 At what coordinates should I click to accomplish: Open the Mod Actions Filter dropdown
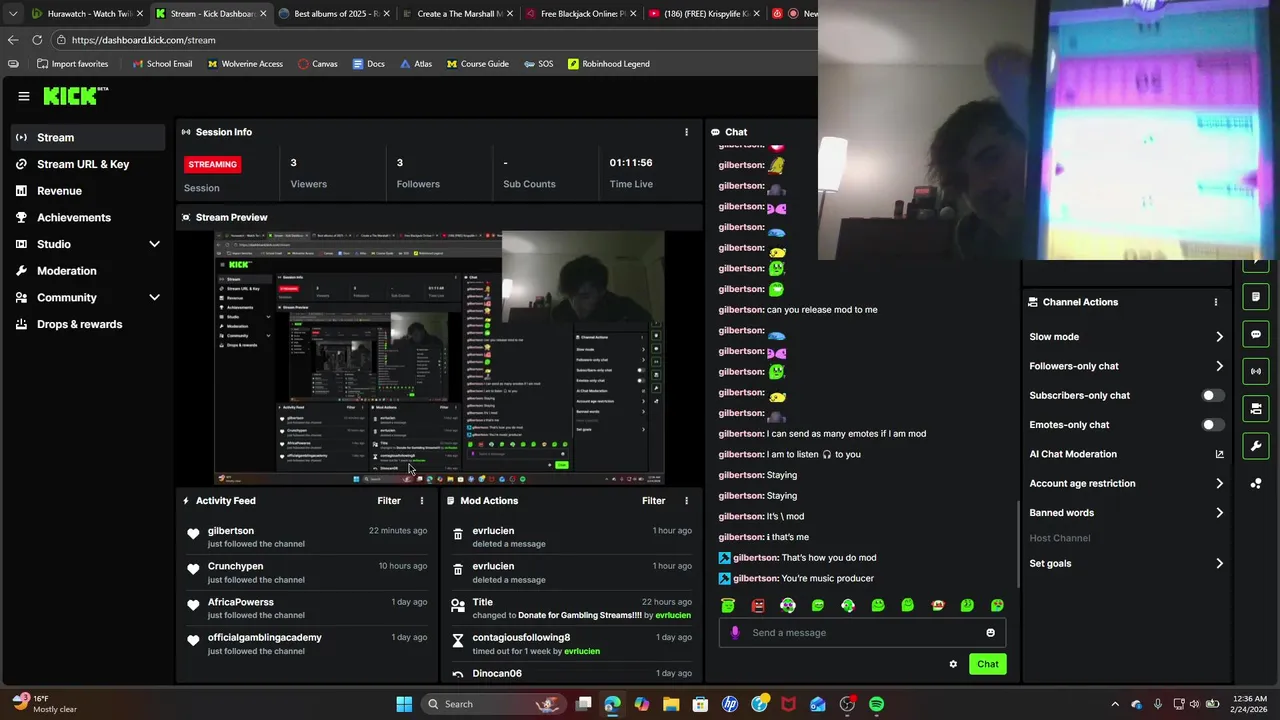(653, 501)
